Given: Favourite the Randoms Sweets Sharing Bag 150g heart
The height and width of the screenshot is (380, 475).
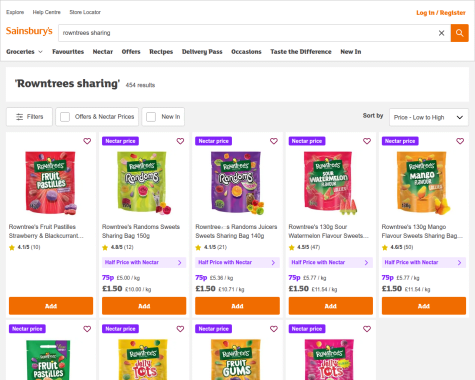Looking at the screenshot, I should (180, 141).
